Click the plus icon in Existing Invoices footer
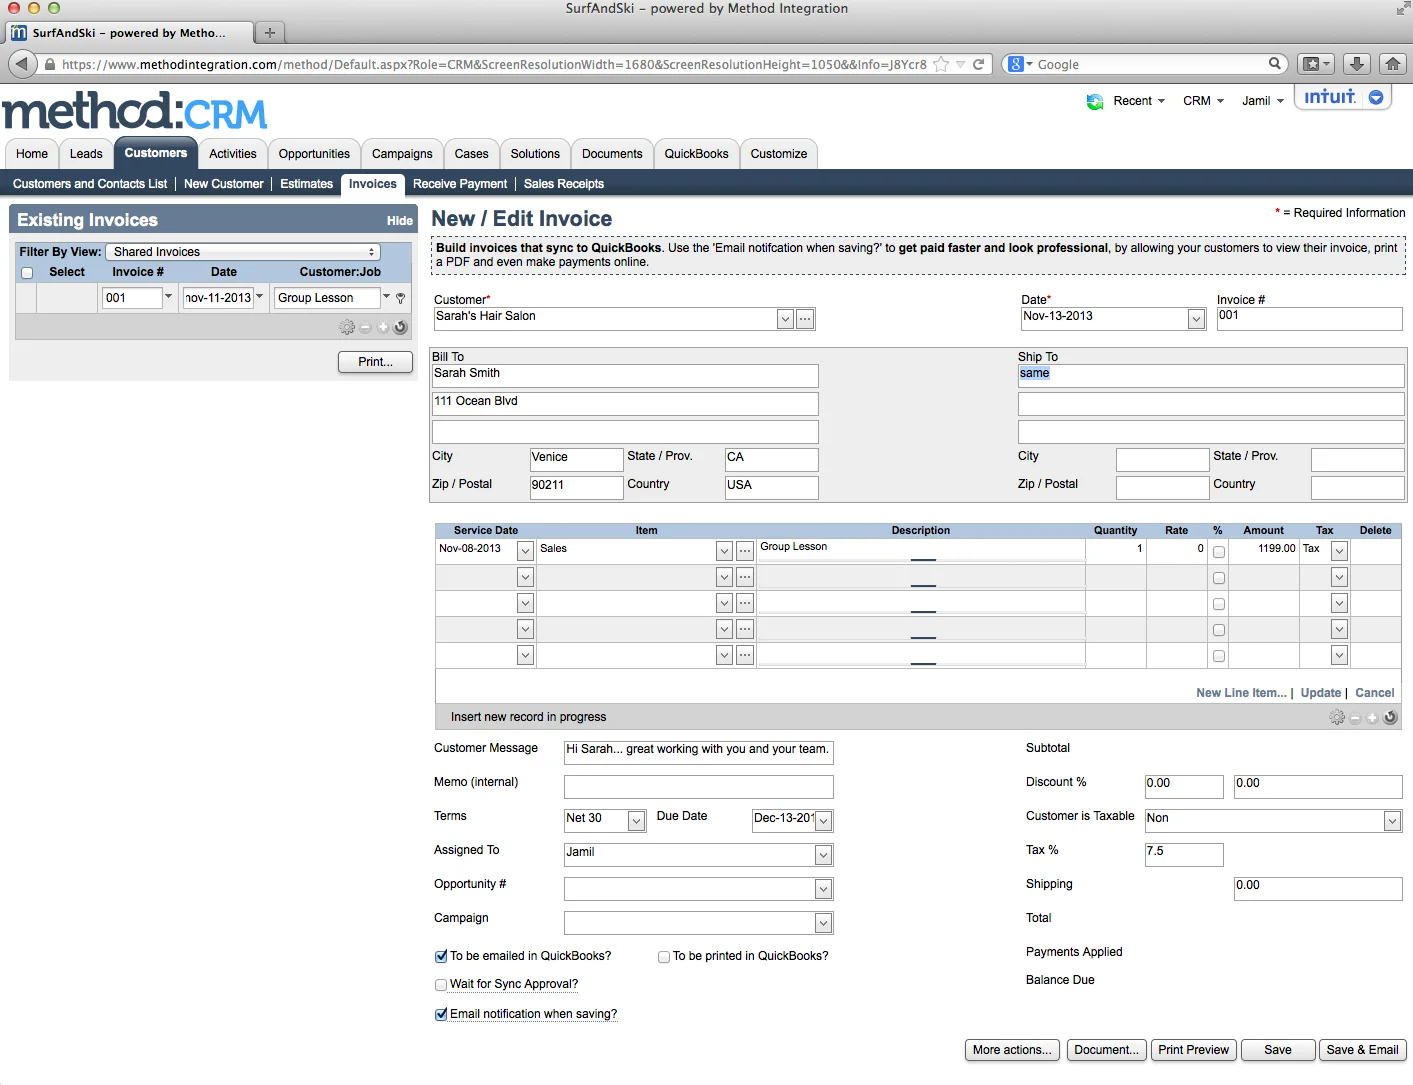Image resolution: width=1413 pixels, height=1085 pixels. (383, 327)
